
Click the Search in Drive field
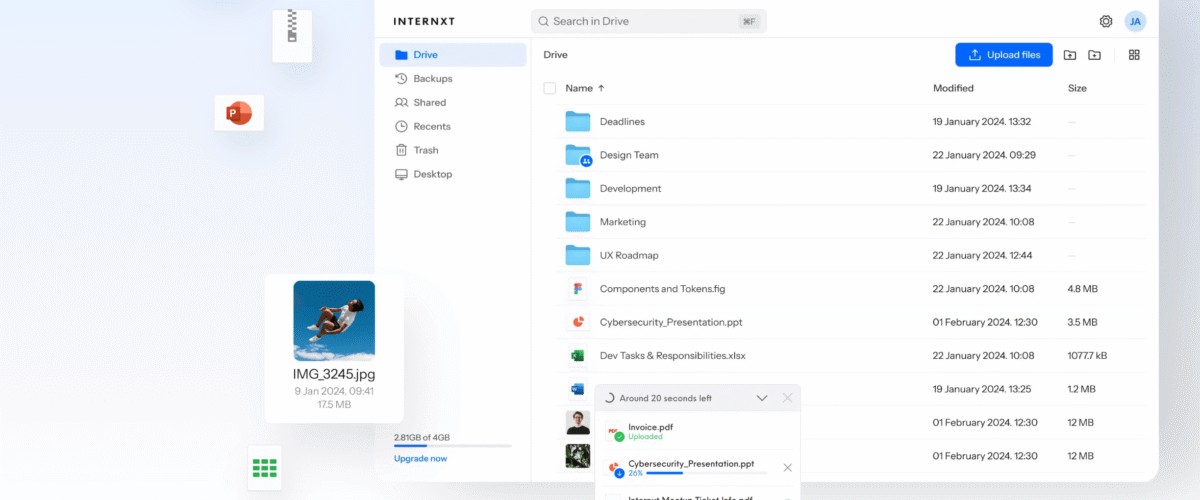click(x=648, y=21)
